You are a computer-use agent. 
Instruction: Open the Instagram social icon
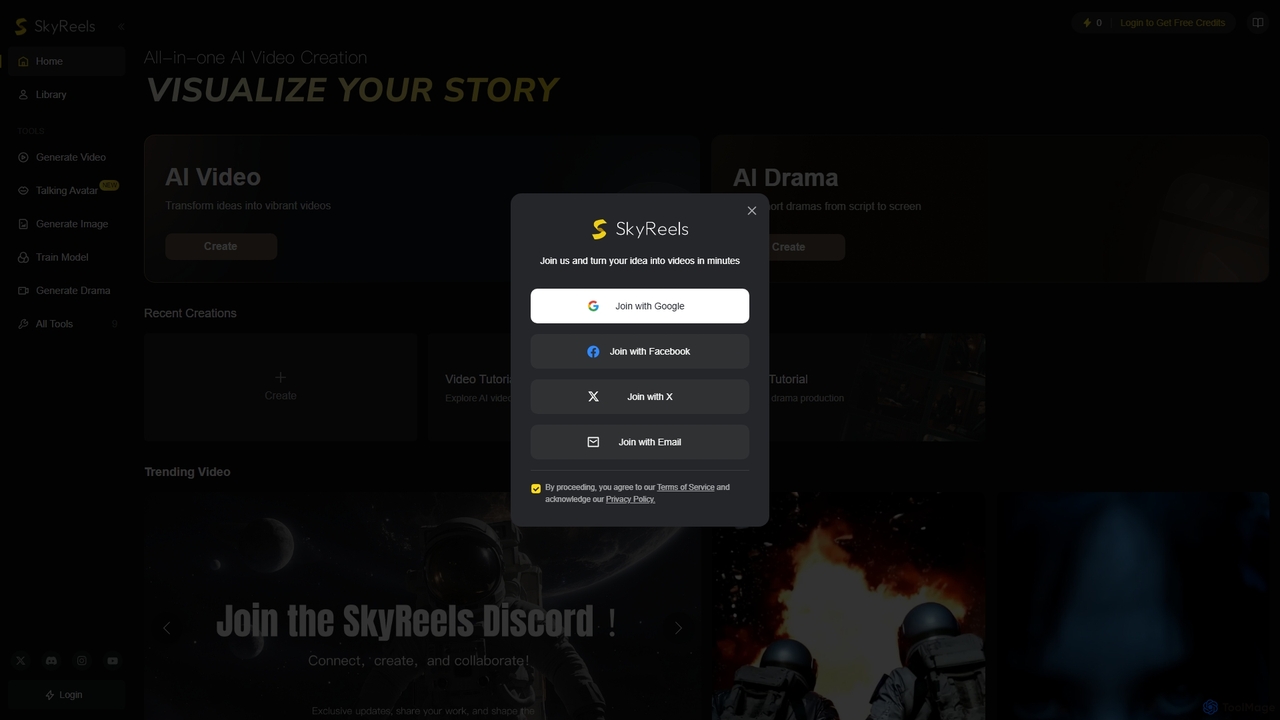click(82, 661)
